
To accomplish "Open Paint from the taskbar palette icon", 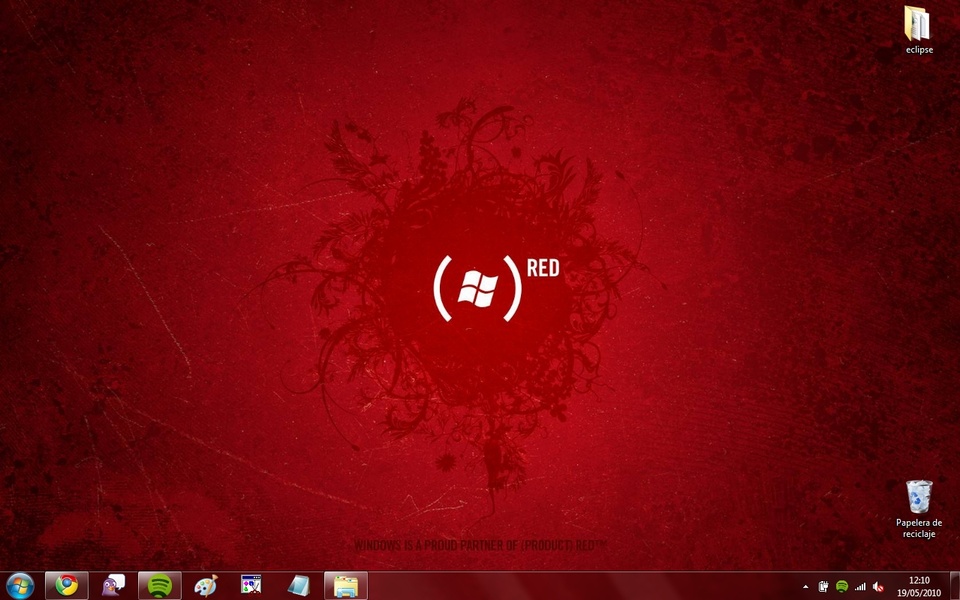I will pyautogui.click(x=206, y=586).
